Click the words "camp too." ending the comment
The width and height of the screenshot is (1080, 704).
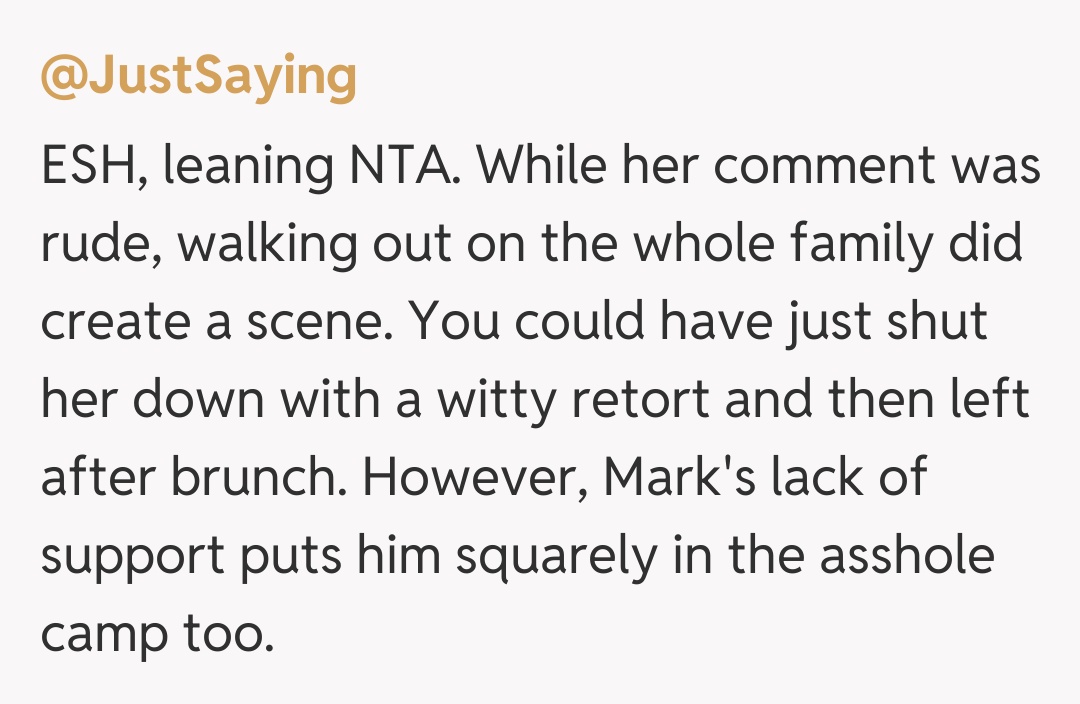(x=157, y=634)
